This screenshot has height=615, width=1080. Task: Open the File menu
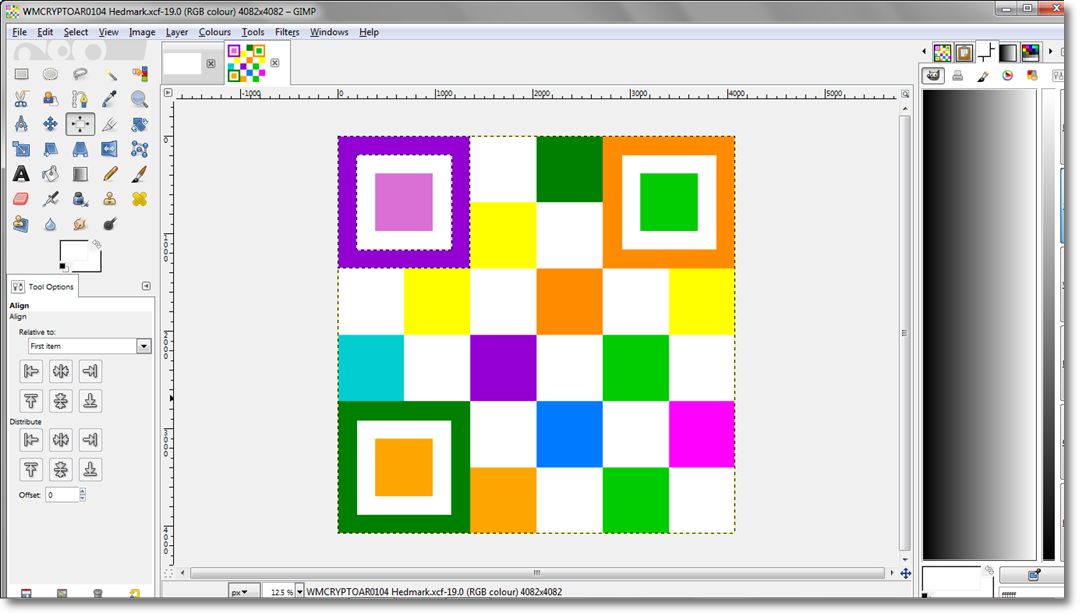coord(19,32)
